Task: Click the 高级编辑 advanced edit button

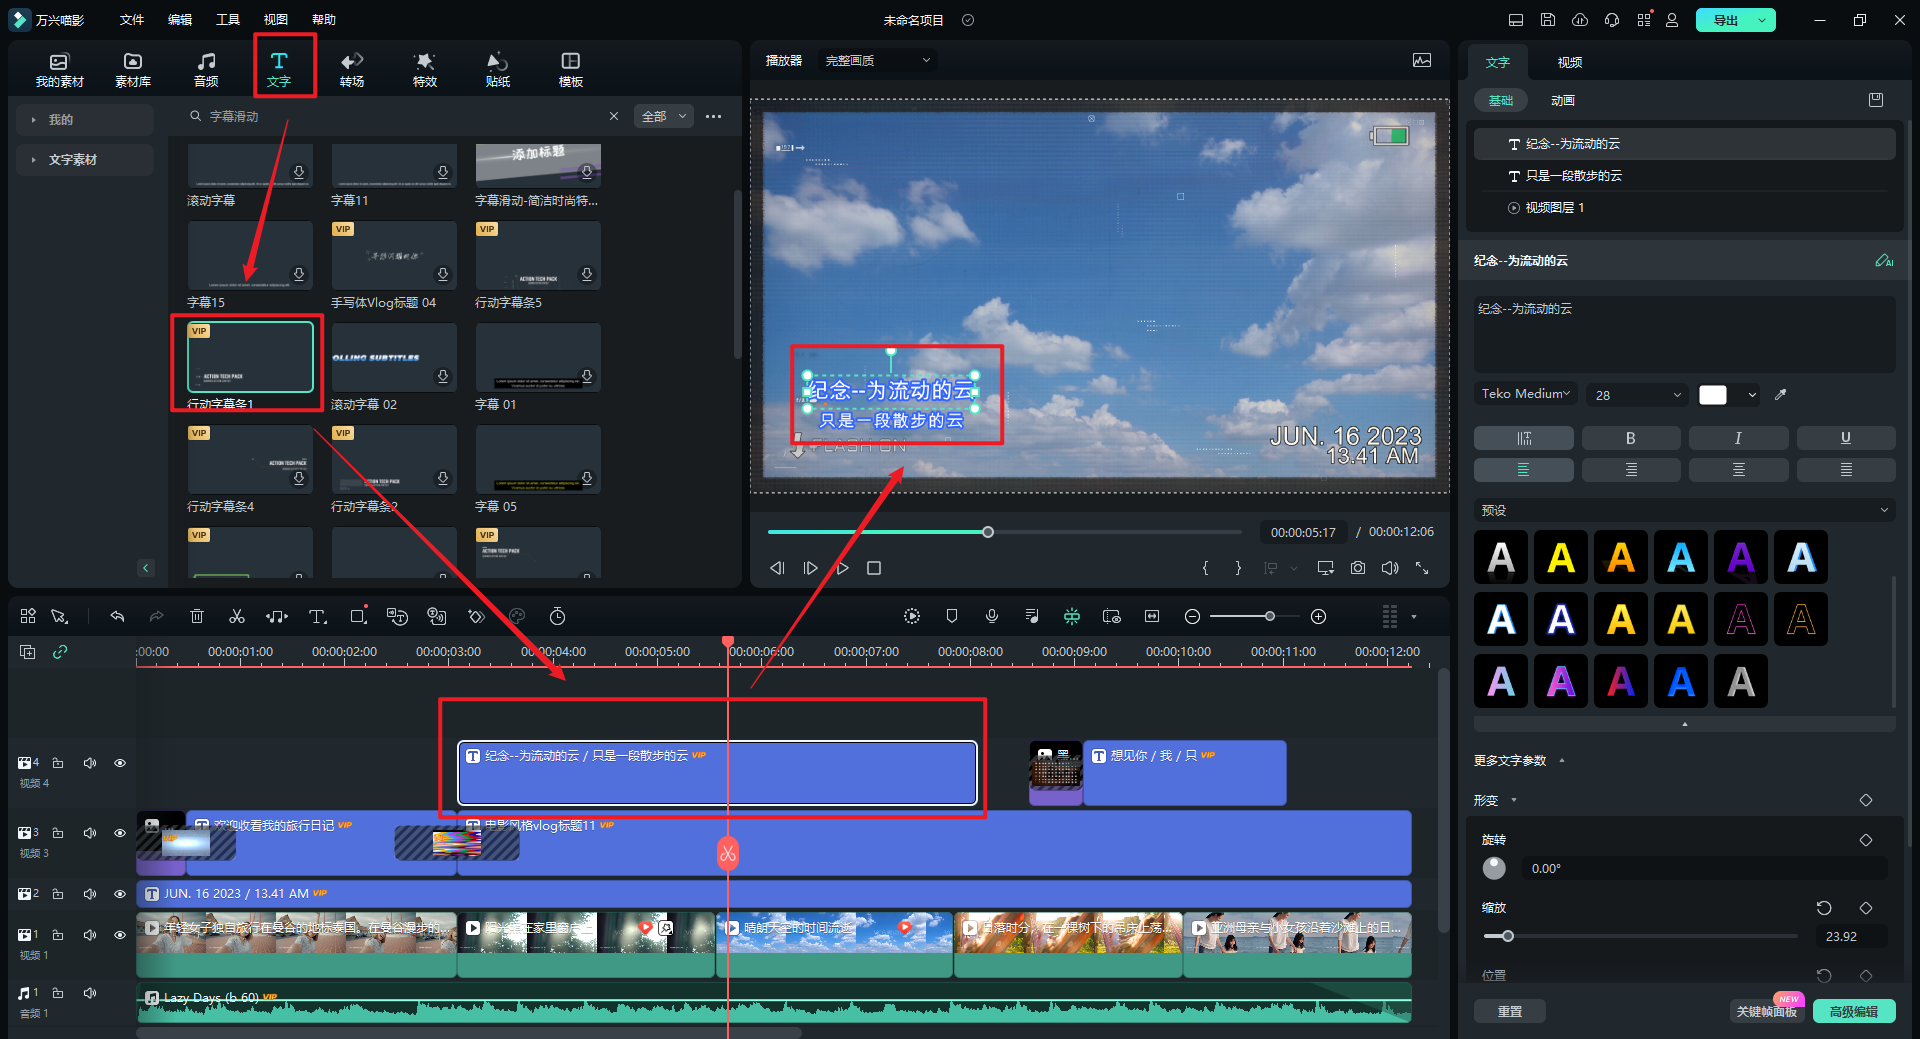Action: click(1853, 1011)
